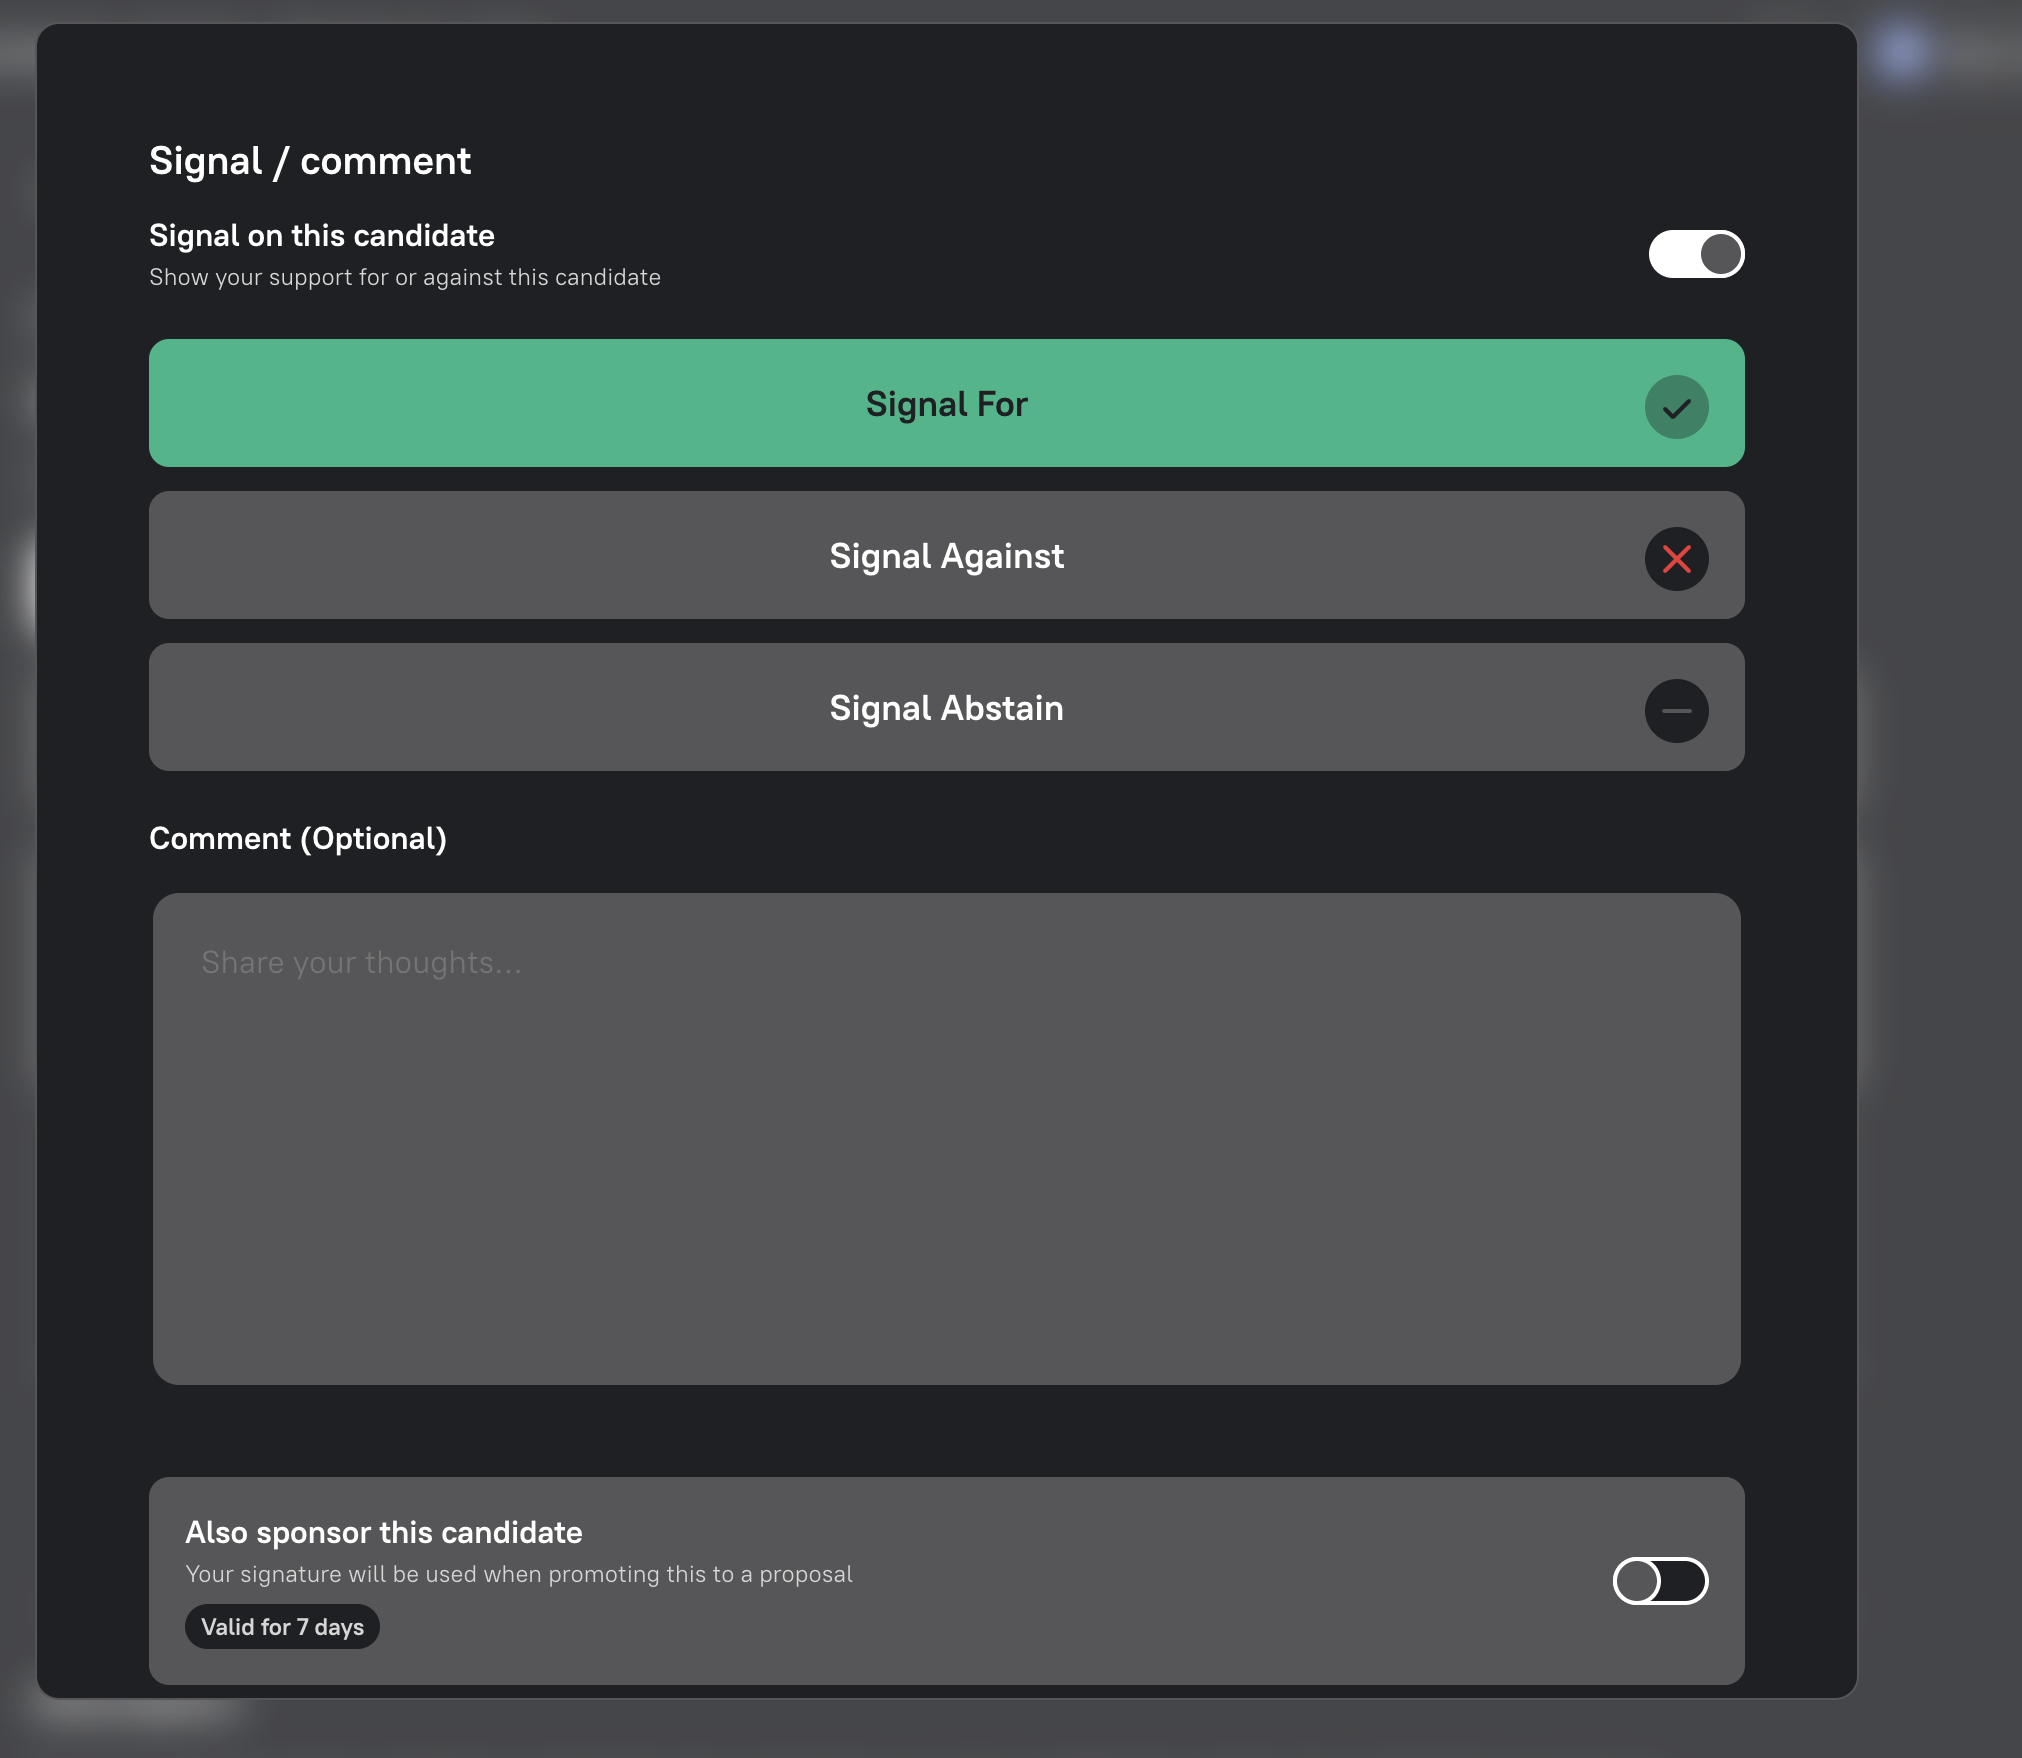The image size is (2022, 1758).
Task: Click the minus icon on Signal Abstain
Action: [x=1676, y=711]
